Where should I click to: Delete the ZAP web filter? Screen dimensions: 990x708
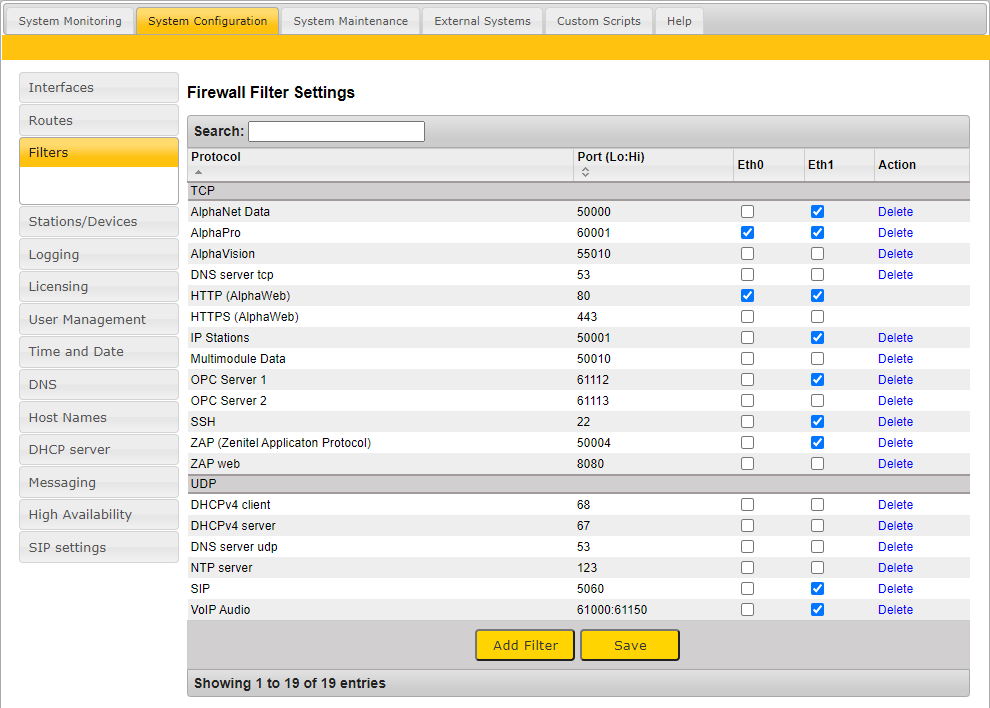tap(895, 464)
